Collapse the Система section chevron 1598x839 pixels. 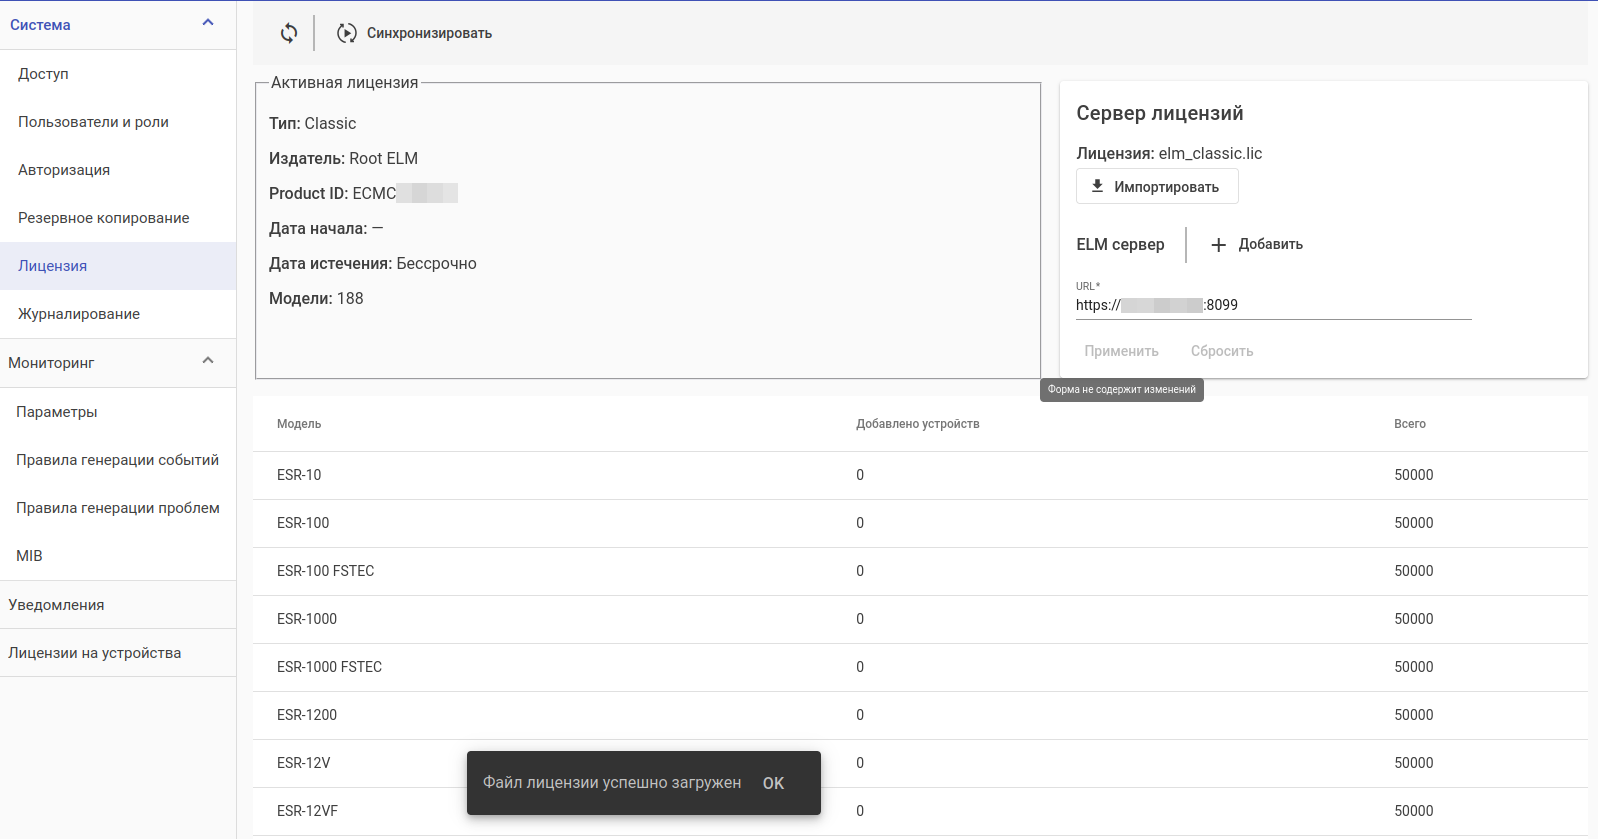[x=208, y=23]
